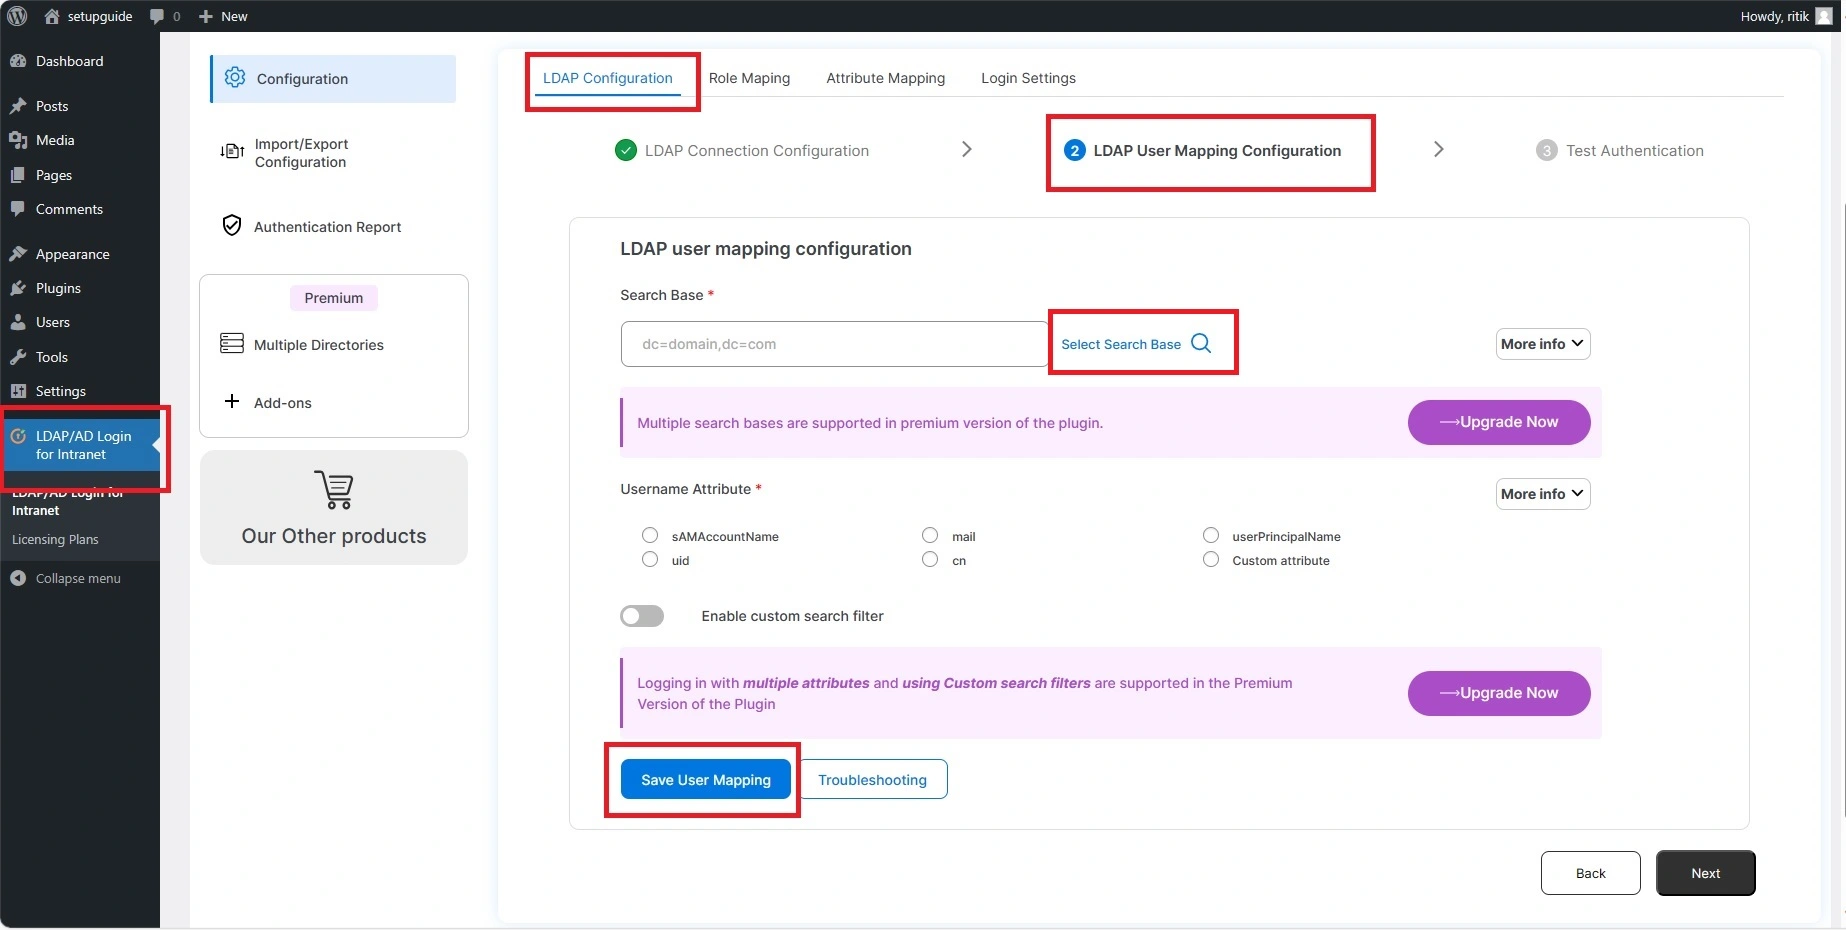The height and width of the screenshot is (930, 1846).
Task: Click the Settings sliders icon
Action: pyautogui.click(x=18, y=391)
